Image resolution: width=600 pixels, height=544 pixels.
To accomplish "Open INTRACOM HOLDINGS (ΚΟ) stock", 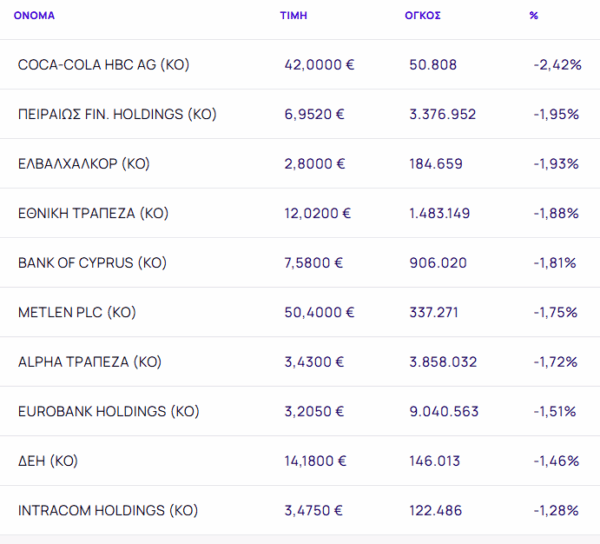I will tap(108, 510).
